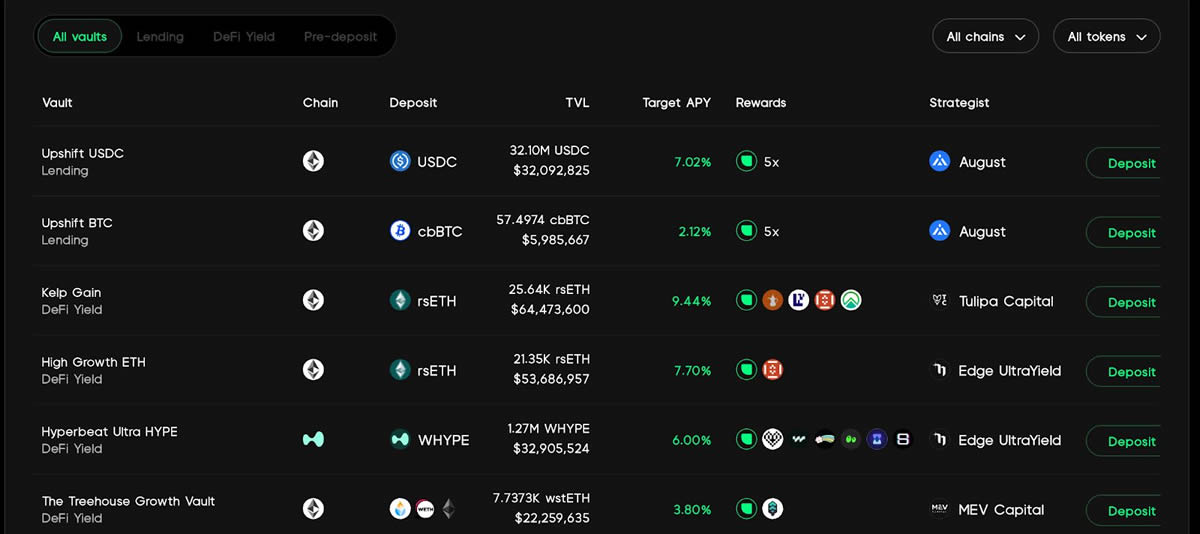Image resolution: width=1200 pixels, height=534 pixels.
Task: Open the All tokens dropdown
Action: [x=1106, y=36]
